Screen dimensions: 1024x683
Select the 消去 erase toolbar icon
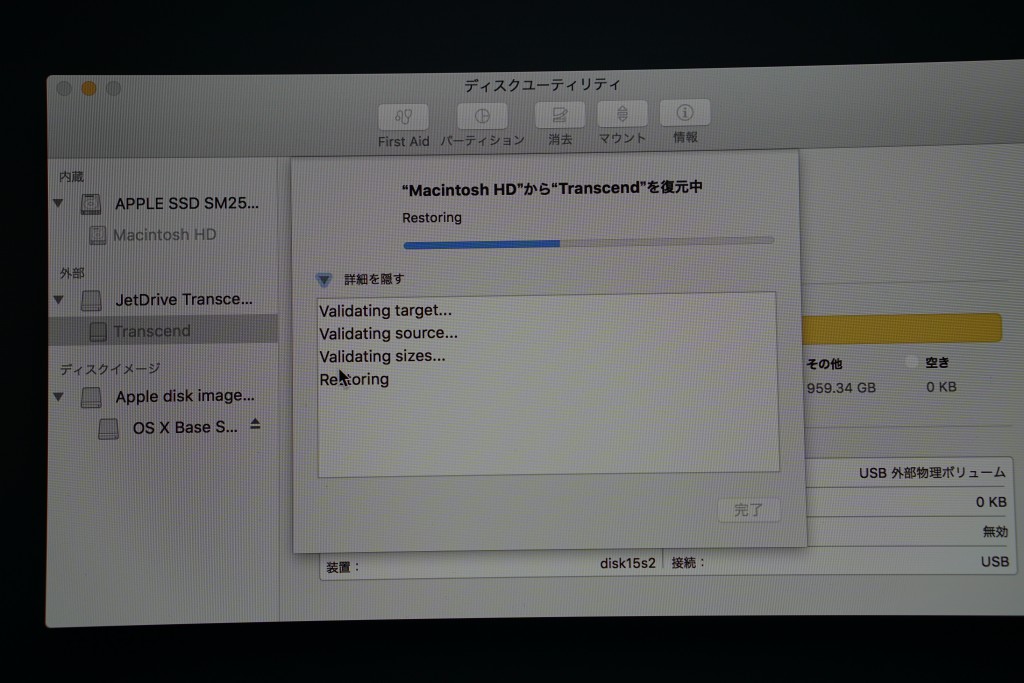point(560,115)
